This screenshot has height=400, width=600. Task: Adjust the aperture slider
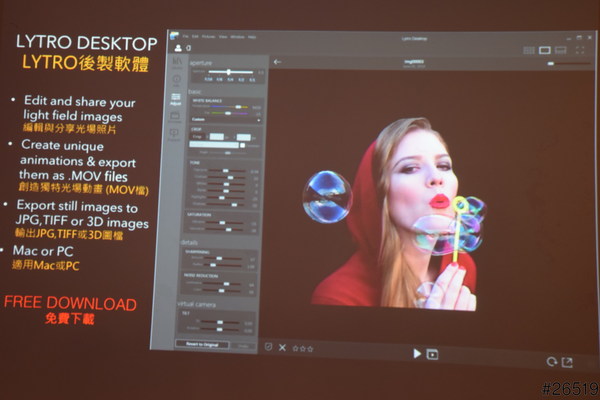click(231, 72)
